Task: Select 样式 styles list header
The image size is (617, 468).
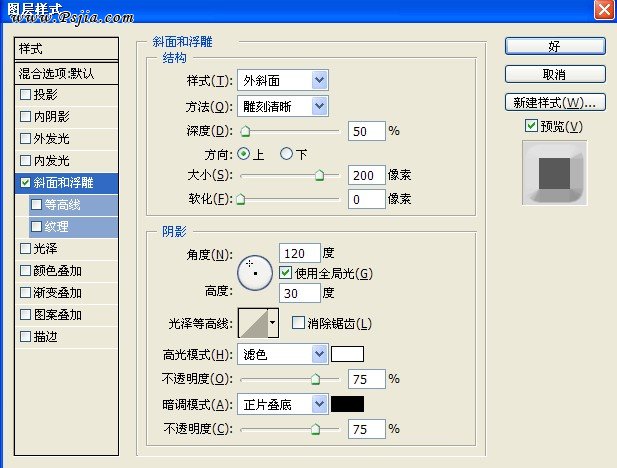Action: (66, 49)
